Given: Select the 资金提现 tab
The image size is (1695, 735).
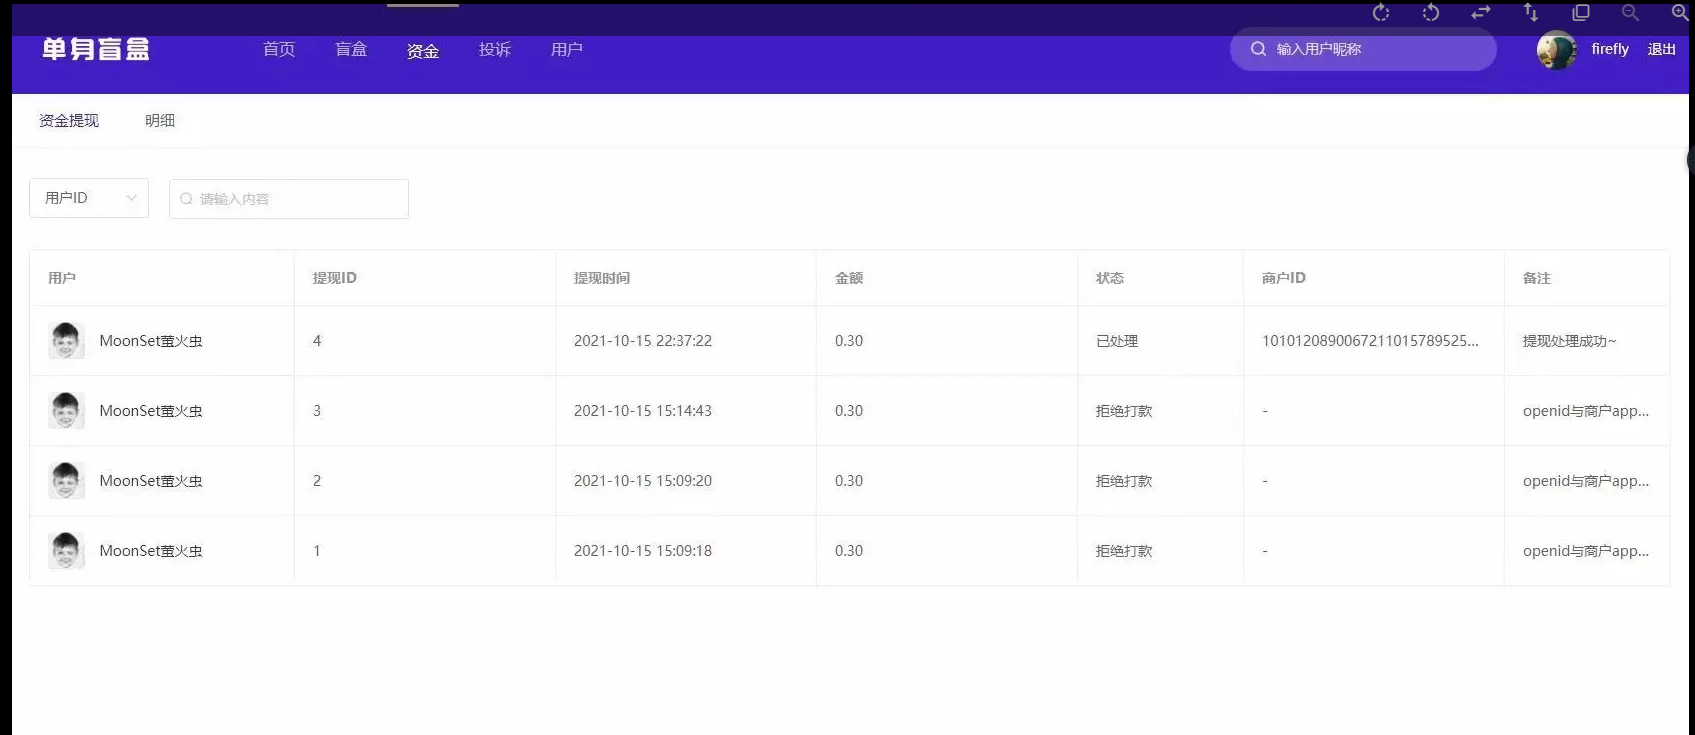Looking at the screenshot, I should 69,121.
